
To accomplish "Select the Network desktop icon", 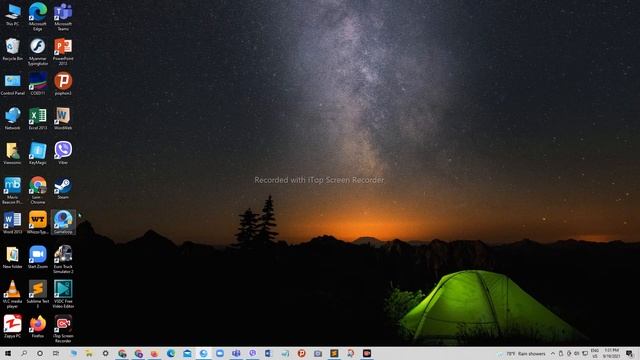I will point(12,119).
